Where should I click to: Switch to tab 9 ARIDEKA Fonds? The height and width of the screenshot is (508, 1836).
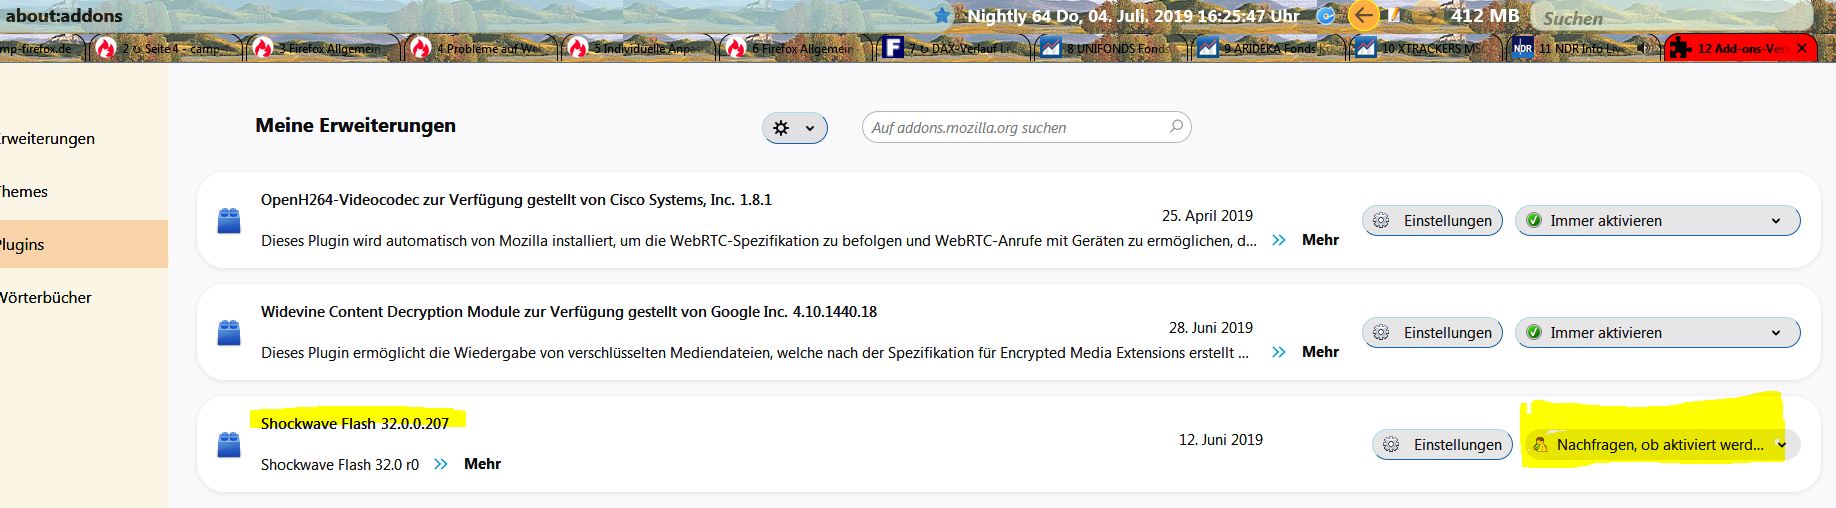coord(1270,48)
